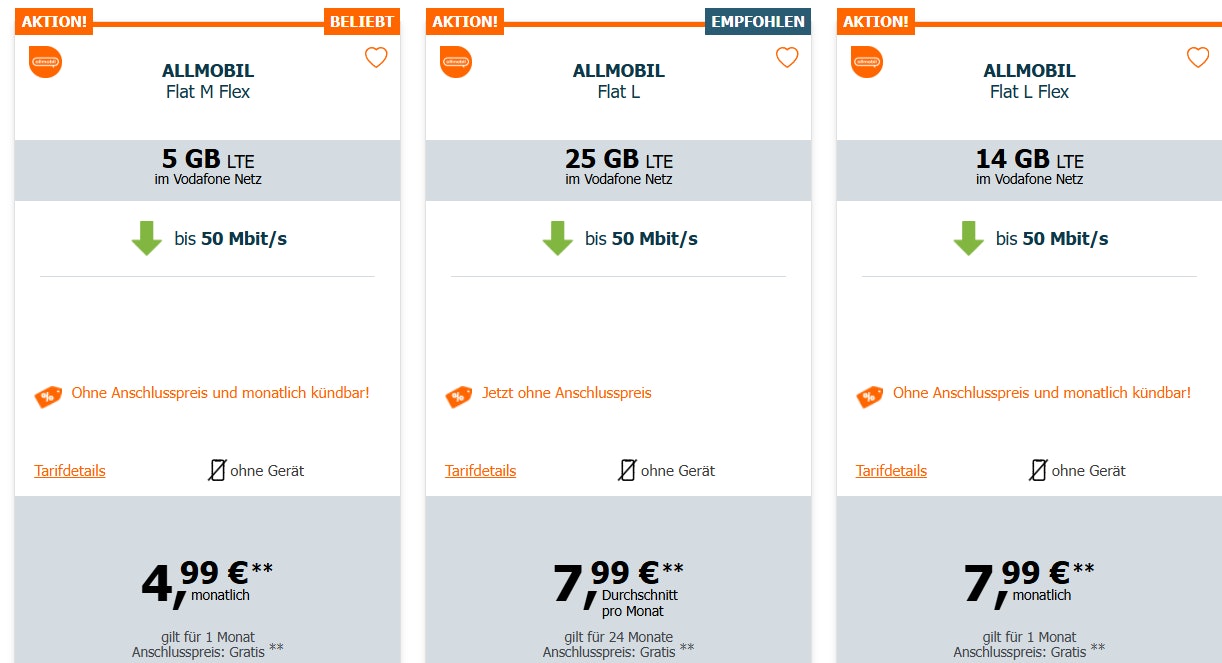This screenshot has height=663, width=1222.
Task: Open Tarifdetails for Flat L
Action: [481, 471]
